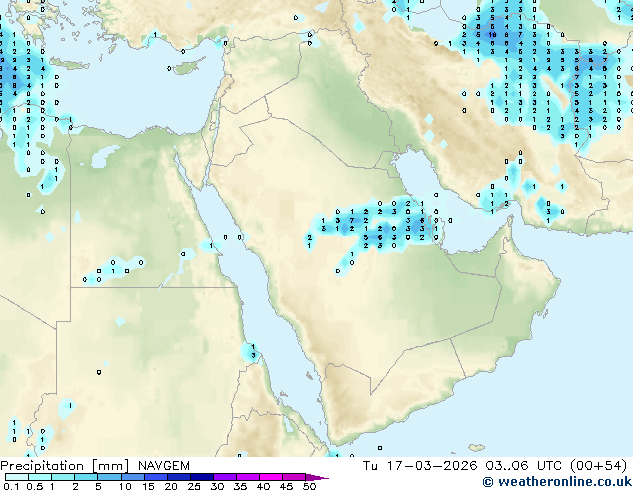Click the 'NAVGEM' model name

coord(164,466)
